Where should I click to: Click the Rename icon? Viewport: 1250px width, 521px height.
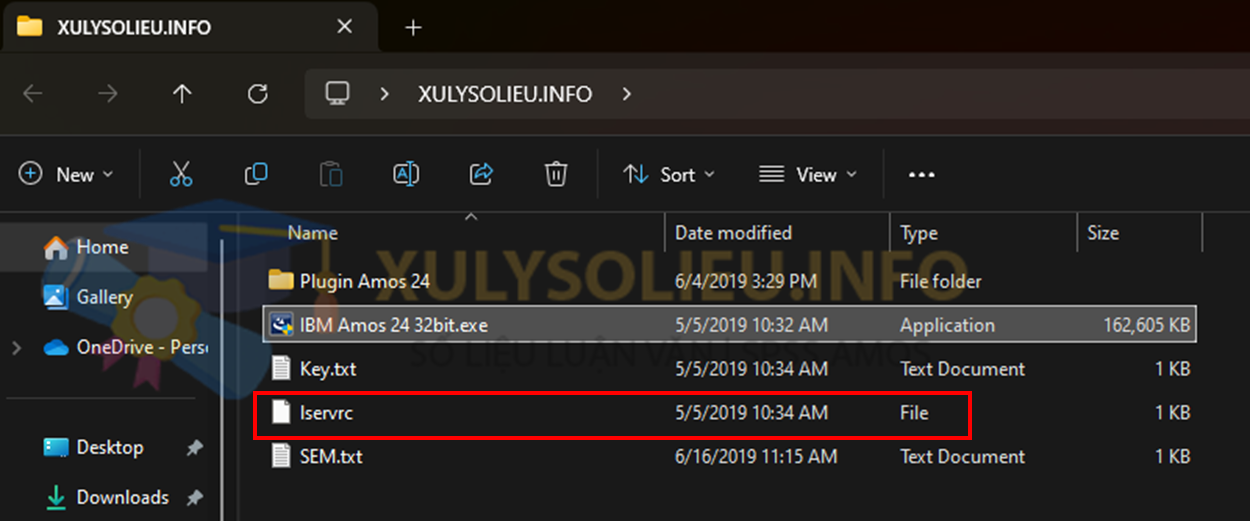[406, 174]
